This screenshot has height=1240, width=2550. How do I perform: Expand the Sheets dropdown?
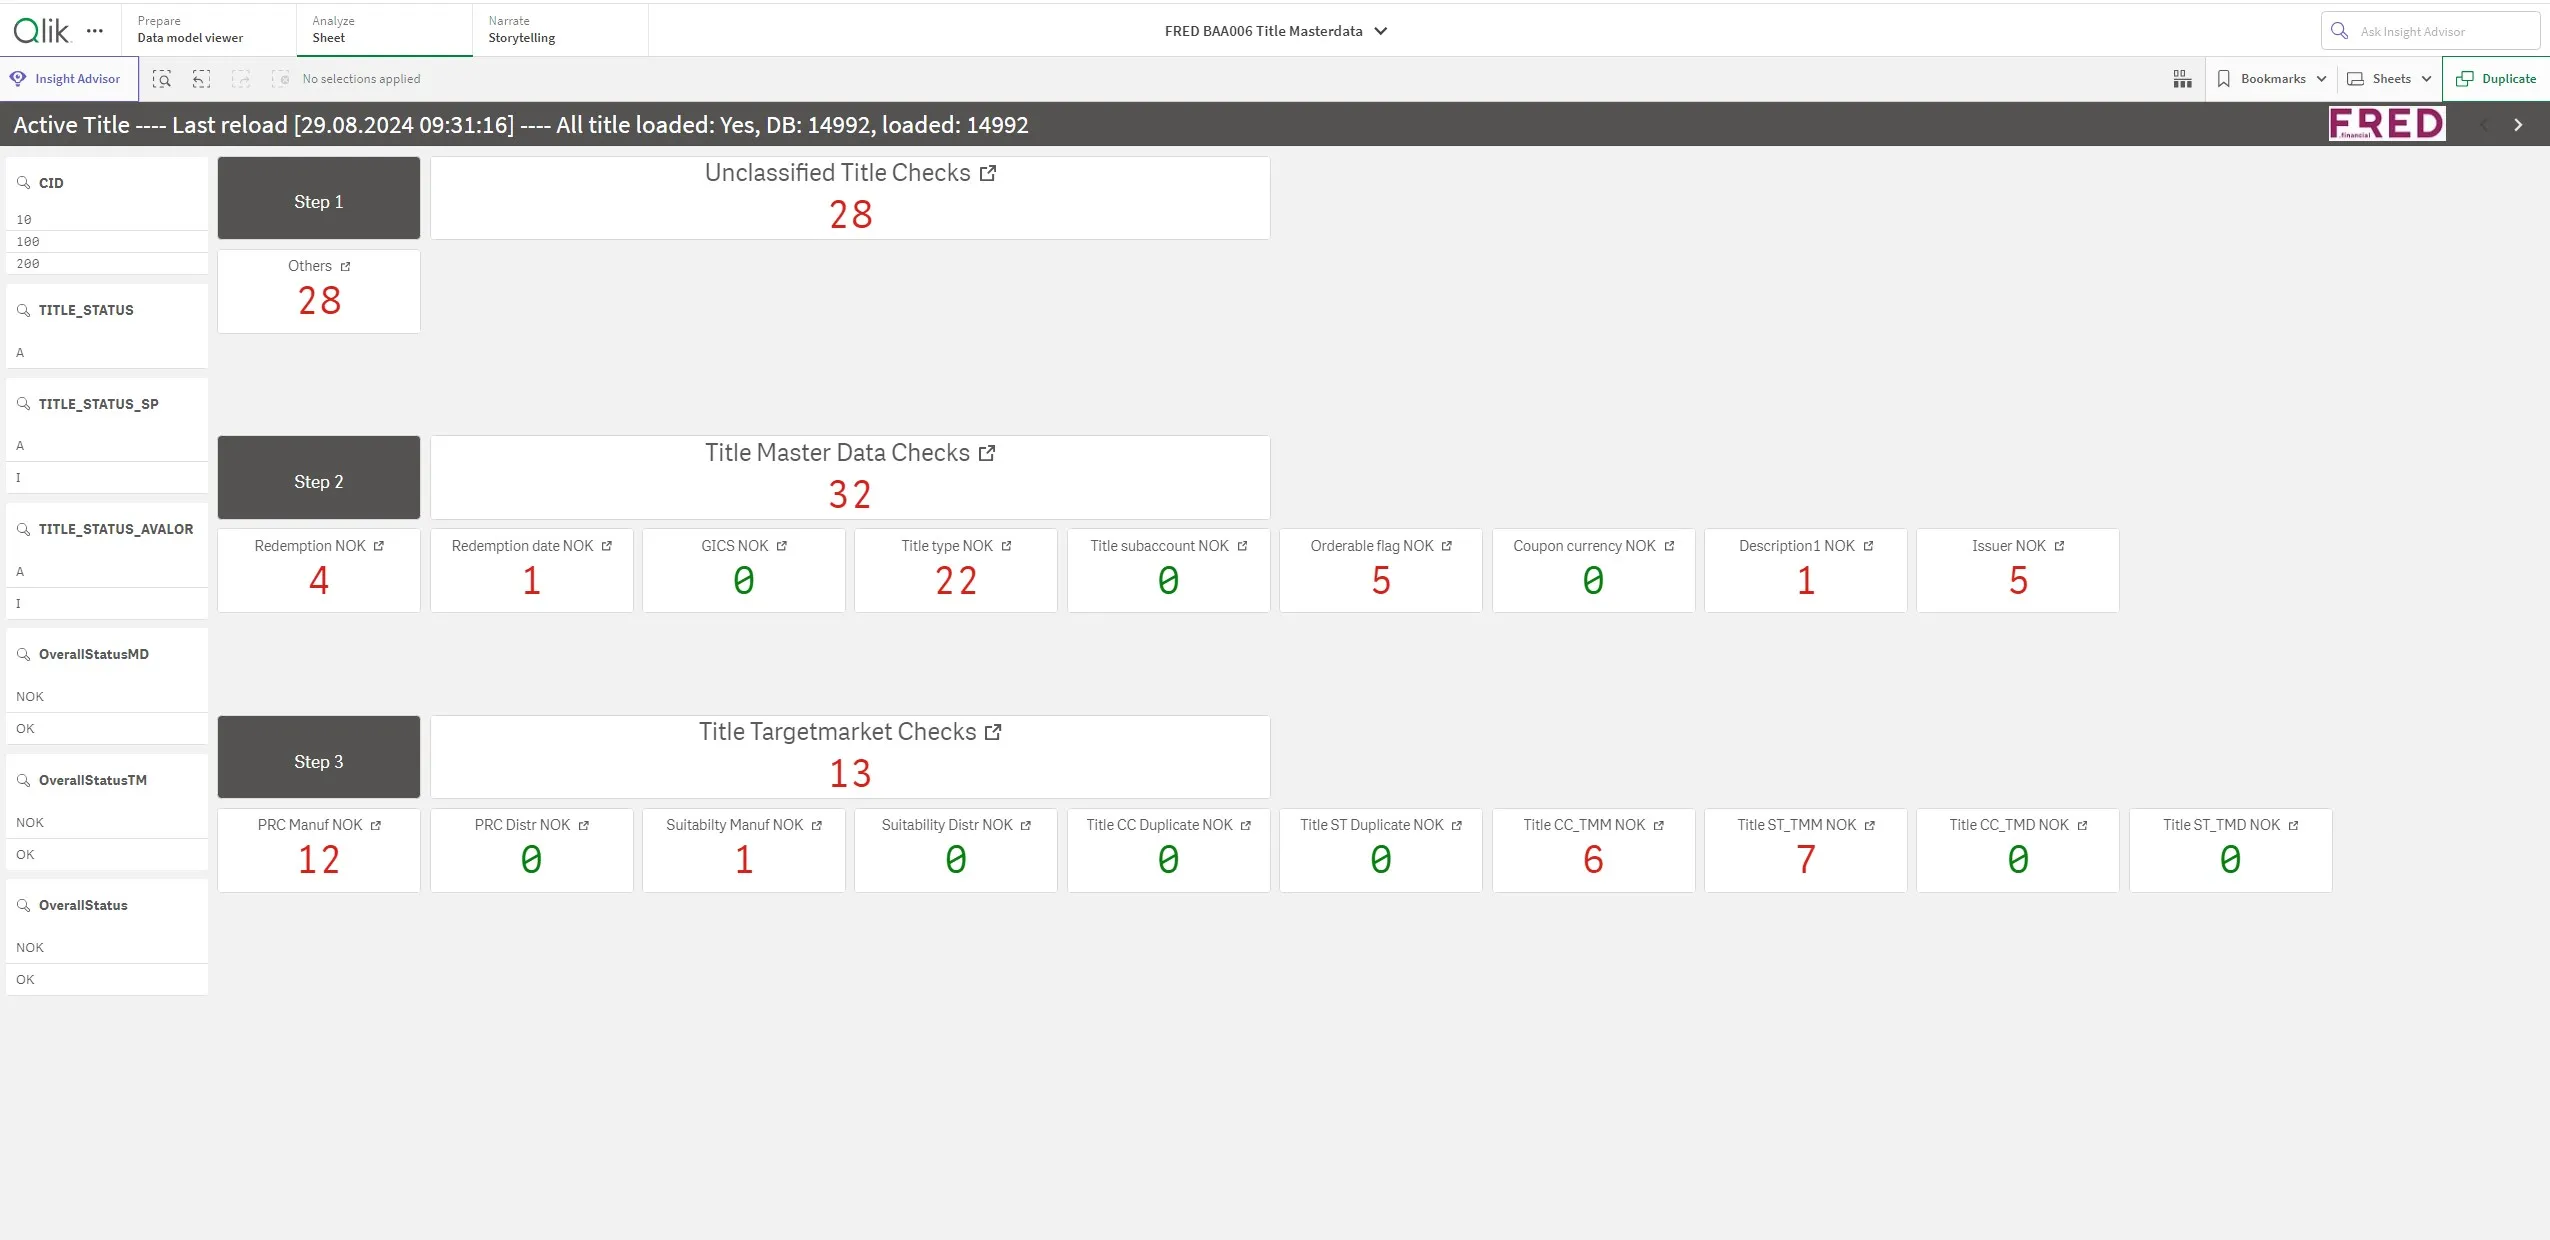click(2427, 79)
